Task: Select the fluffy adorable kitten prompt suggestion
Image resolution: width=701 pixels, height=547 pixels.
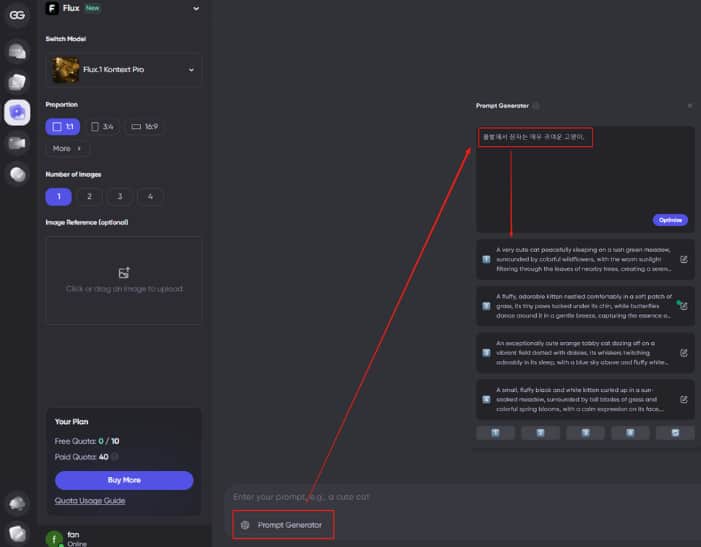Action: click(585, 306)
